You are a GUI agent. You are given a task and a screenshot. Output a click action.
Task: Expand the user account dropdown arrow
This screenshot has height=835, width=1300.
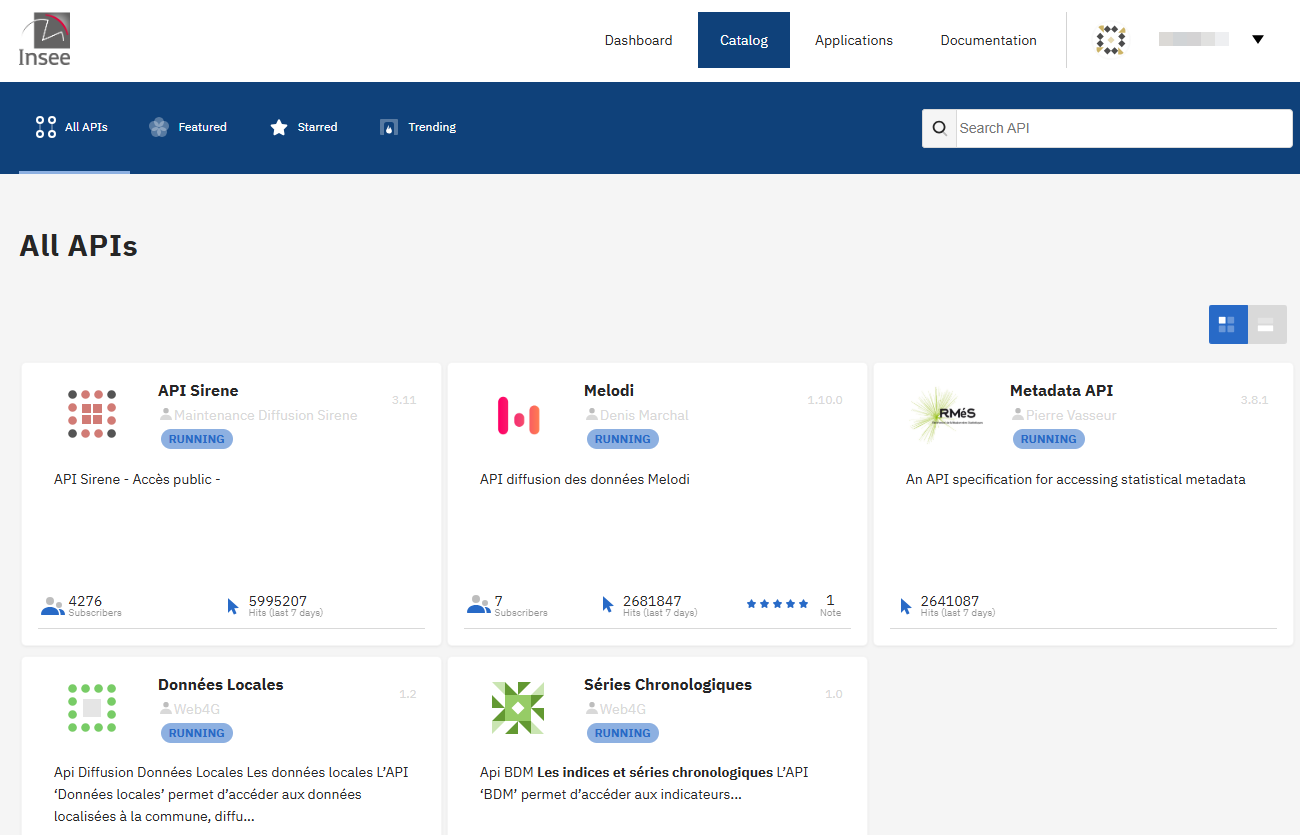coord(1258,40)
